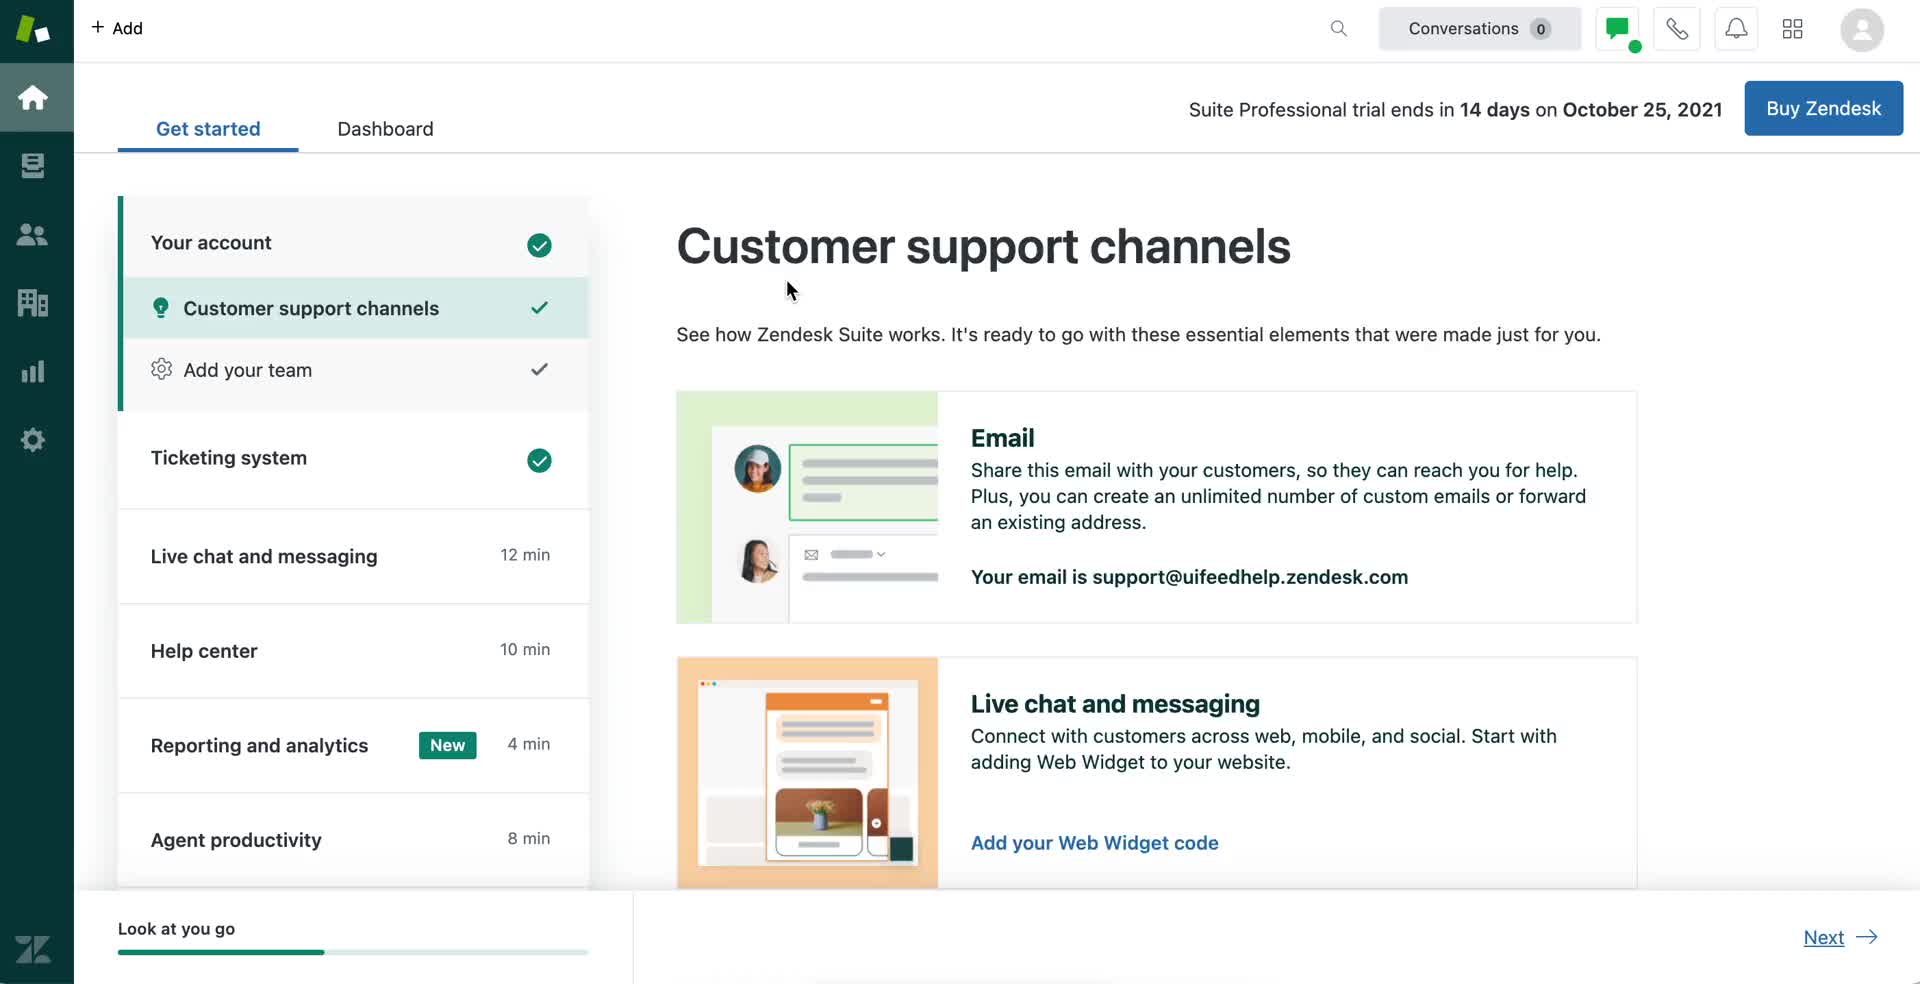Viewport: 1920px width, 984px height.
Task: Switch to the Dashboard tab
Action: (385, 129)
